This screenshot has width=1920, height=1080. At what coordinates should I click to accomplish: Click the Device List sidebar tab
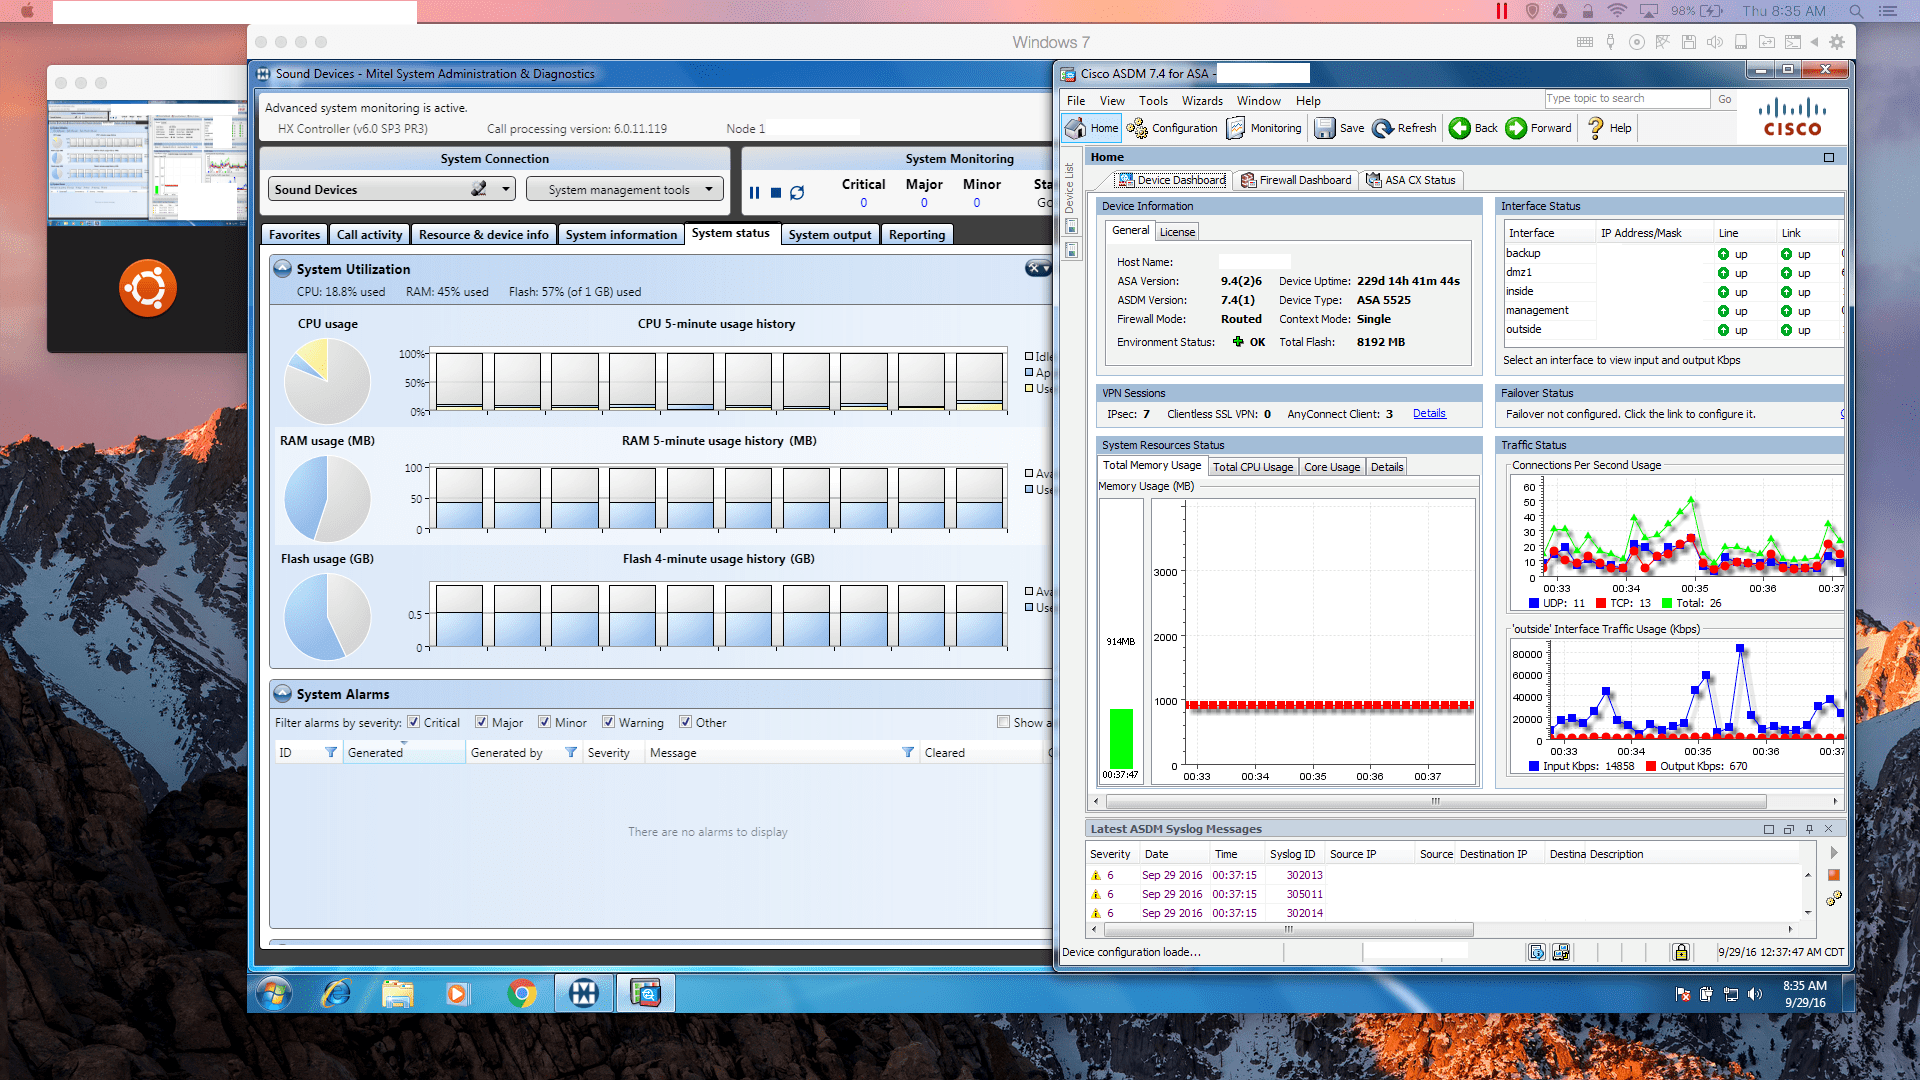tap(1069, 188)
